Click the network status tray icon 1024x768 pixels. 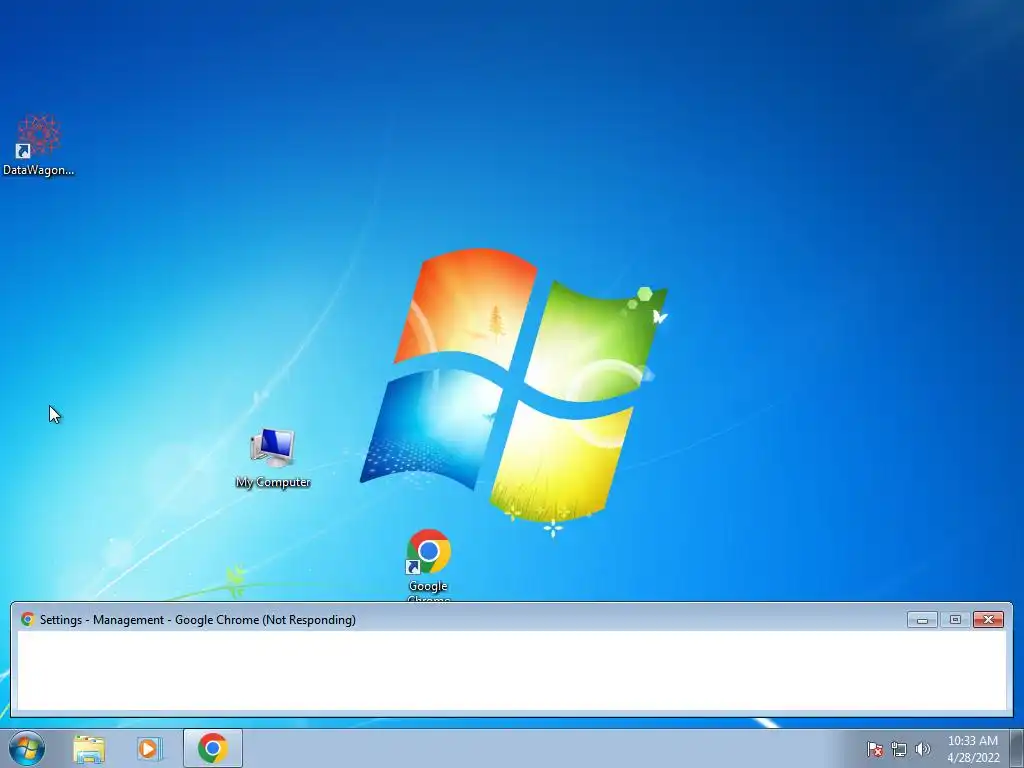(899, 749)
